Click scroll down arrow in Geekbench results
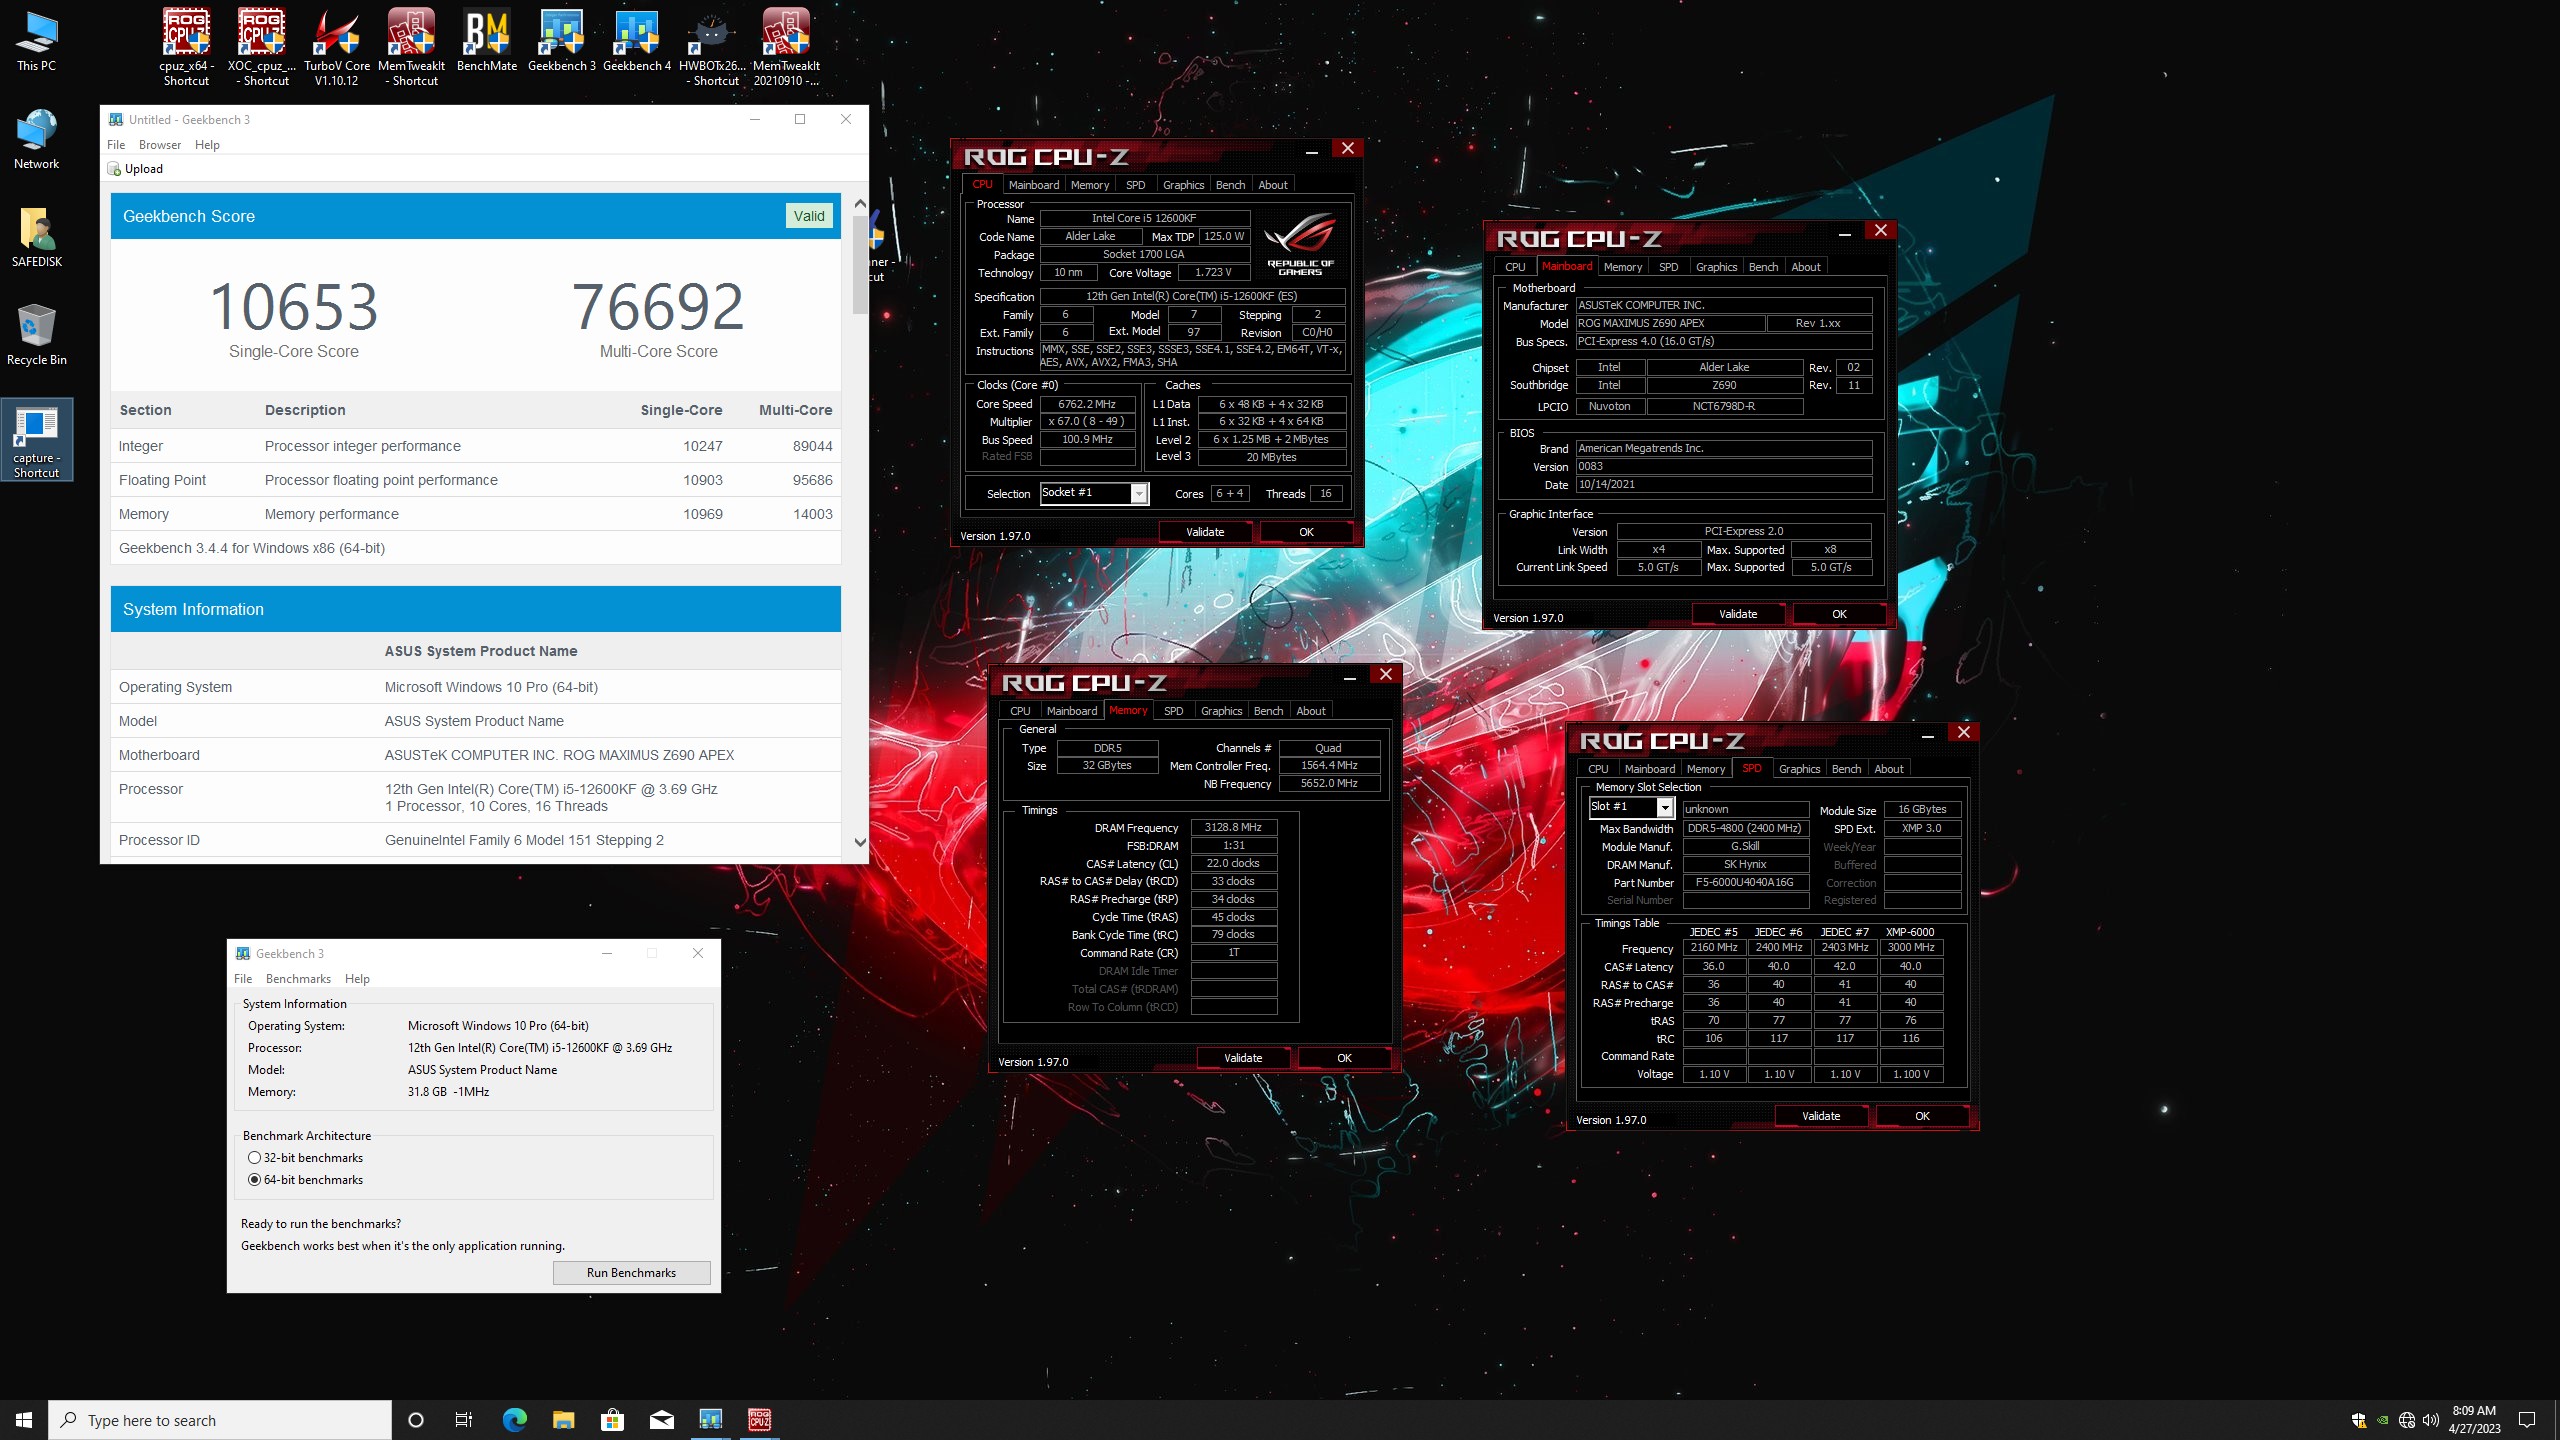 (860, 842)
